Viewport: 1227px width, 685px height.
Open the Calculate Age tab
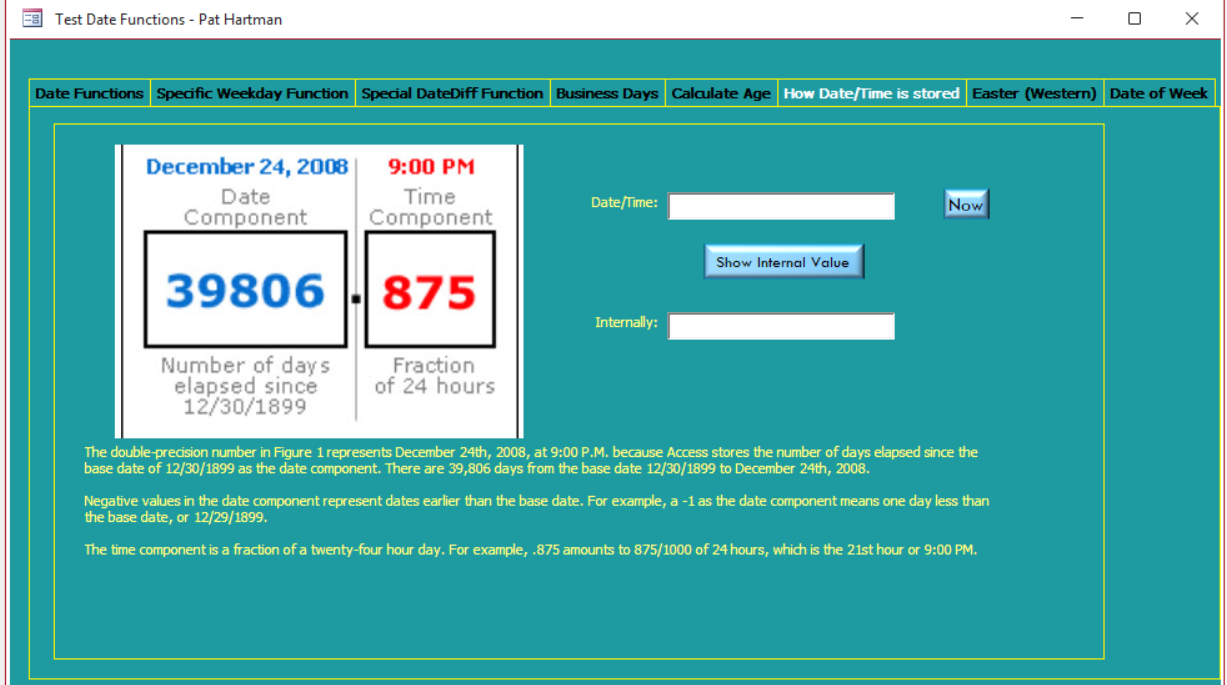coord(721,93)
